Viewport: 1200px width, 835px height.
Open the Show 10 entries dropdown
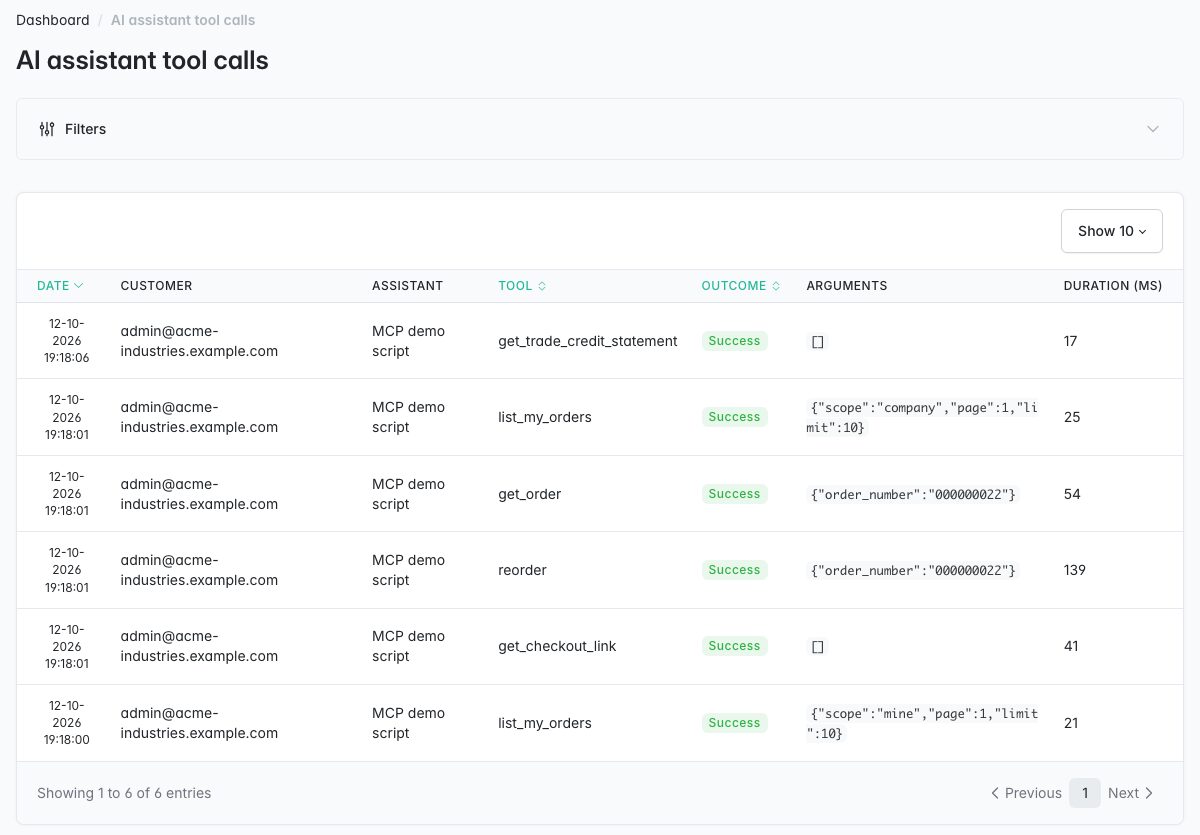(1112, 231)
